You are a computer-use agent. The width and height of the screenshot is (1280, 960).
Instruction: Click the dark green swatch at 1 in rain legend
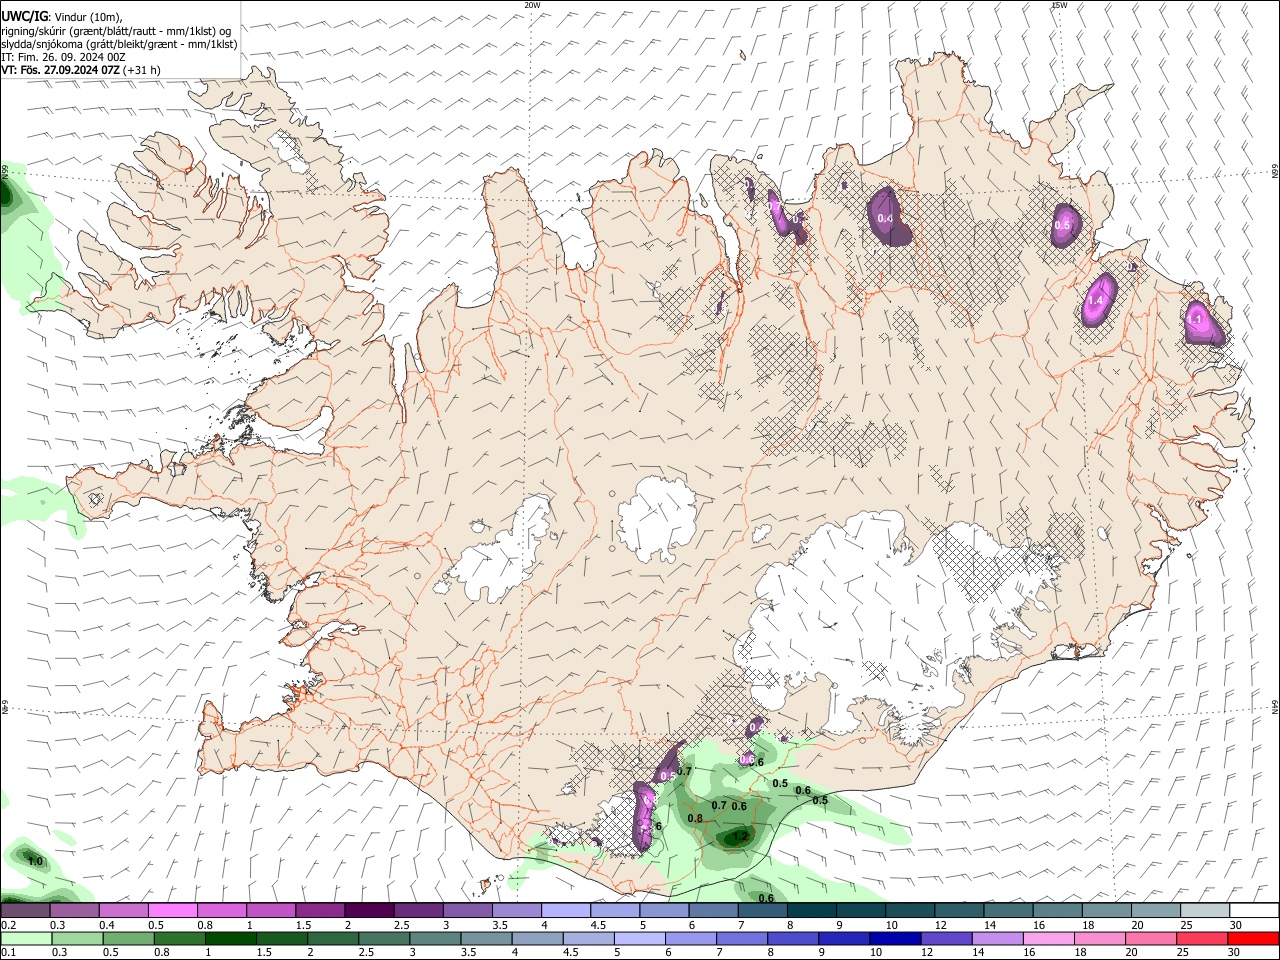[x=229, y=938]
